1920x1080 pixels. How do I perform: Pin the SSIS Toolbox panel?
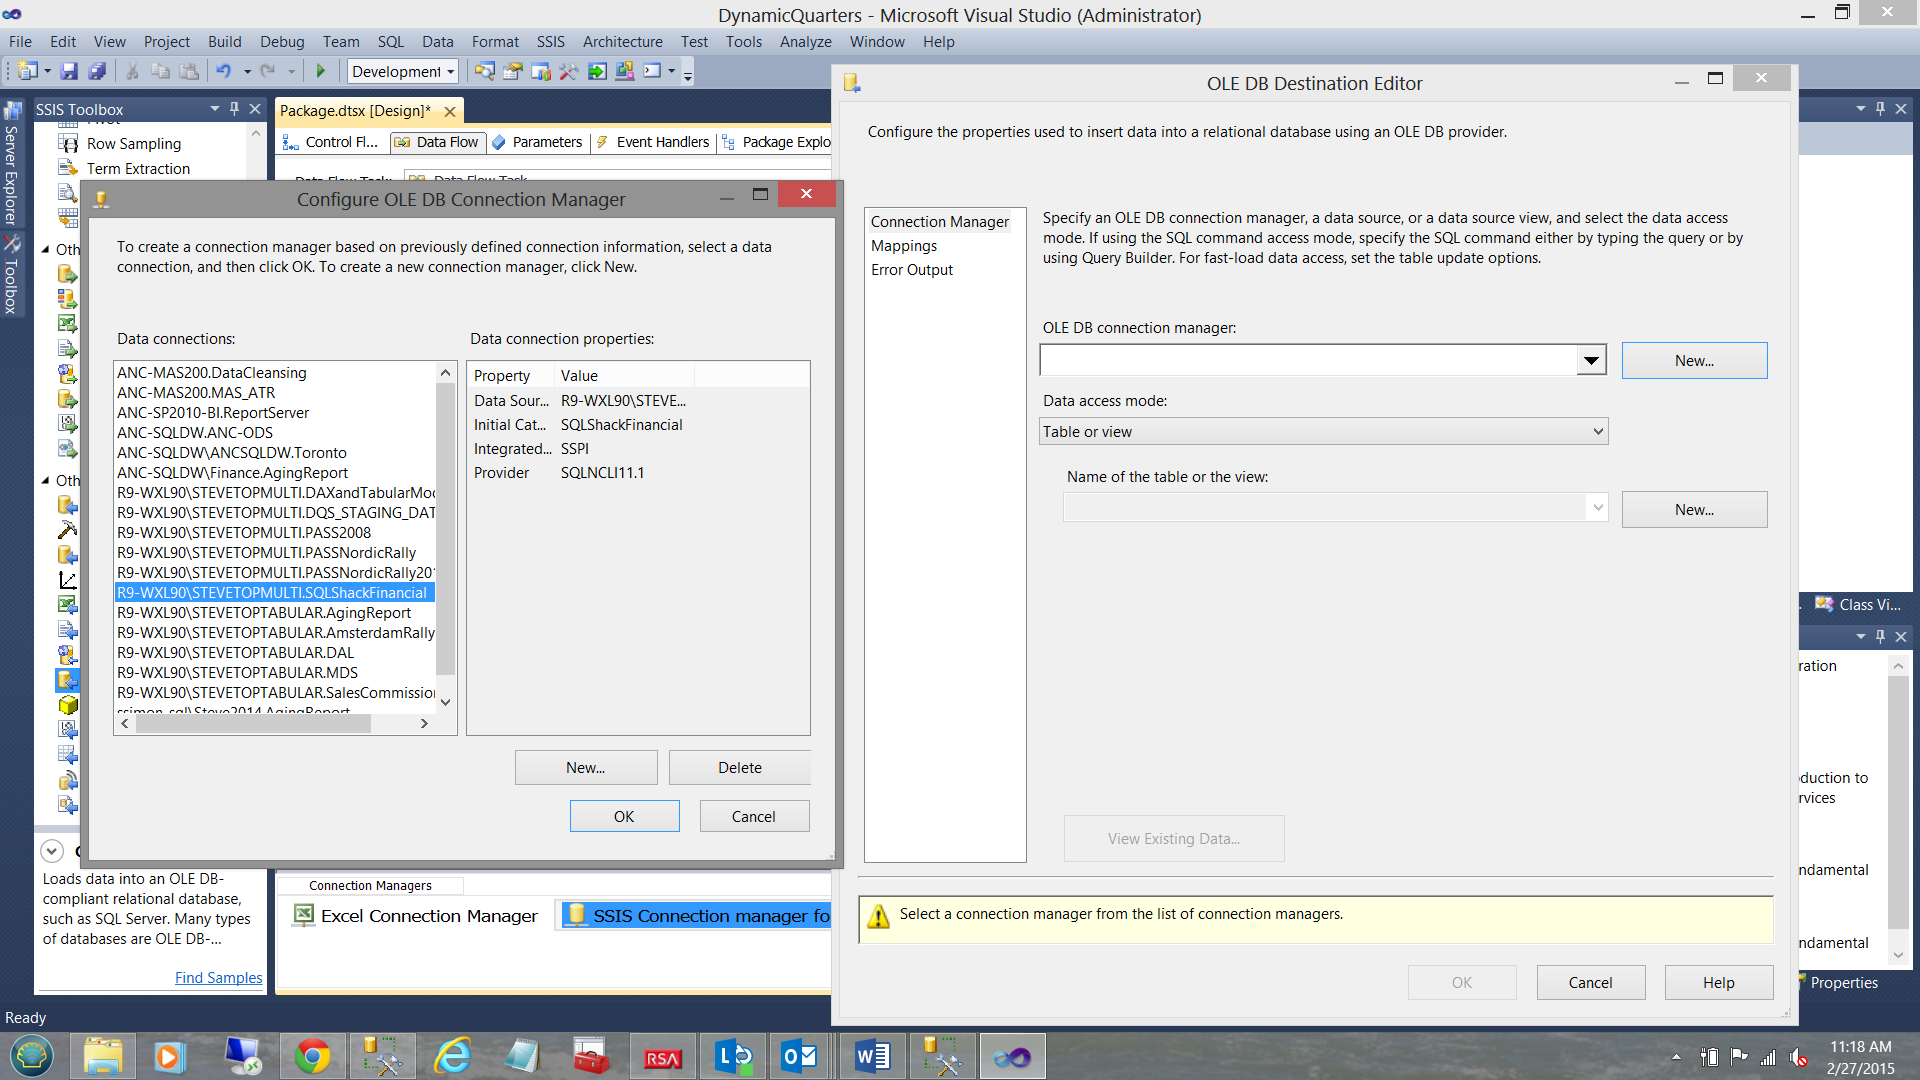coord(234,109)
